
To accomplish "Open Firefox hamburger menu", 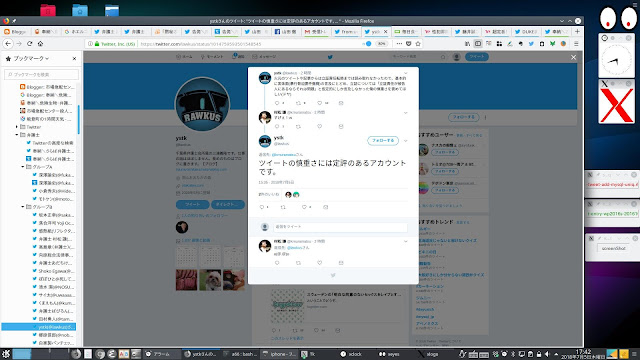I will 576,44.
